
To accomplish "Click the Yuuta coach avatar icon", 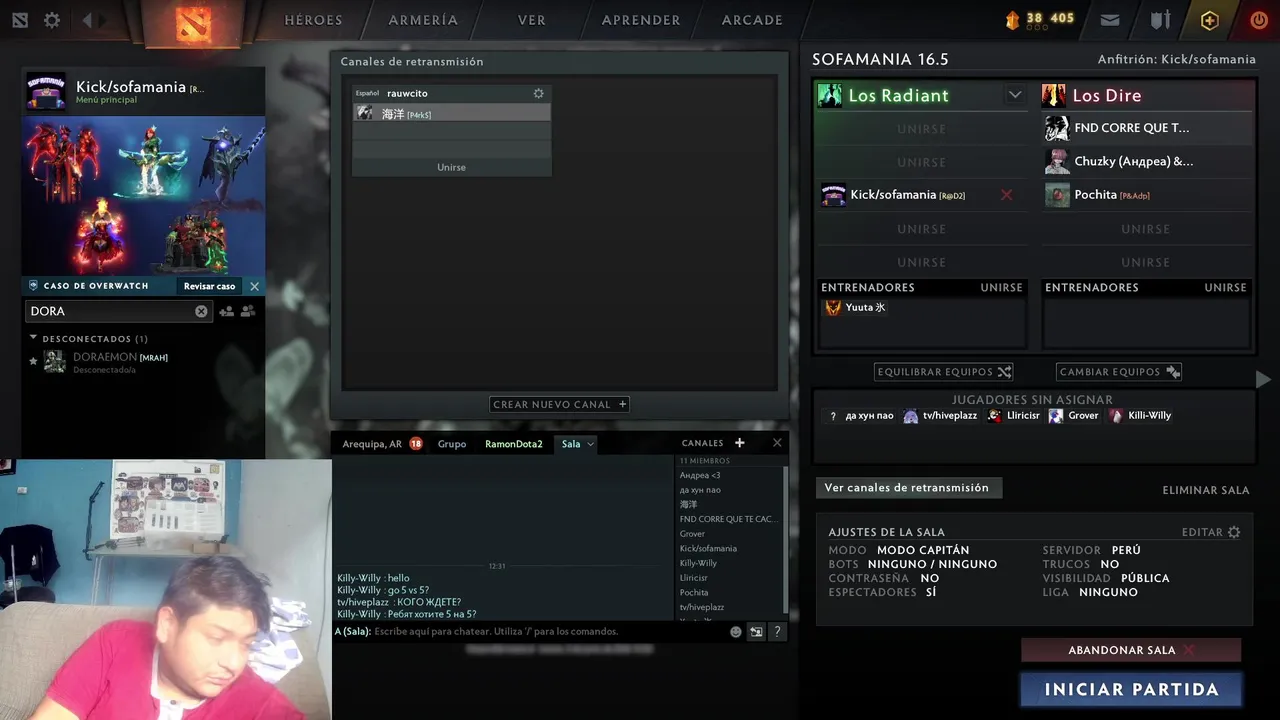I will click(x=833, y=308).
